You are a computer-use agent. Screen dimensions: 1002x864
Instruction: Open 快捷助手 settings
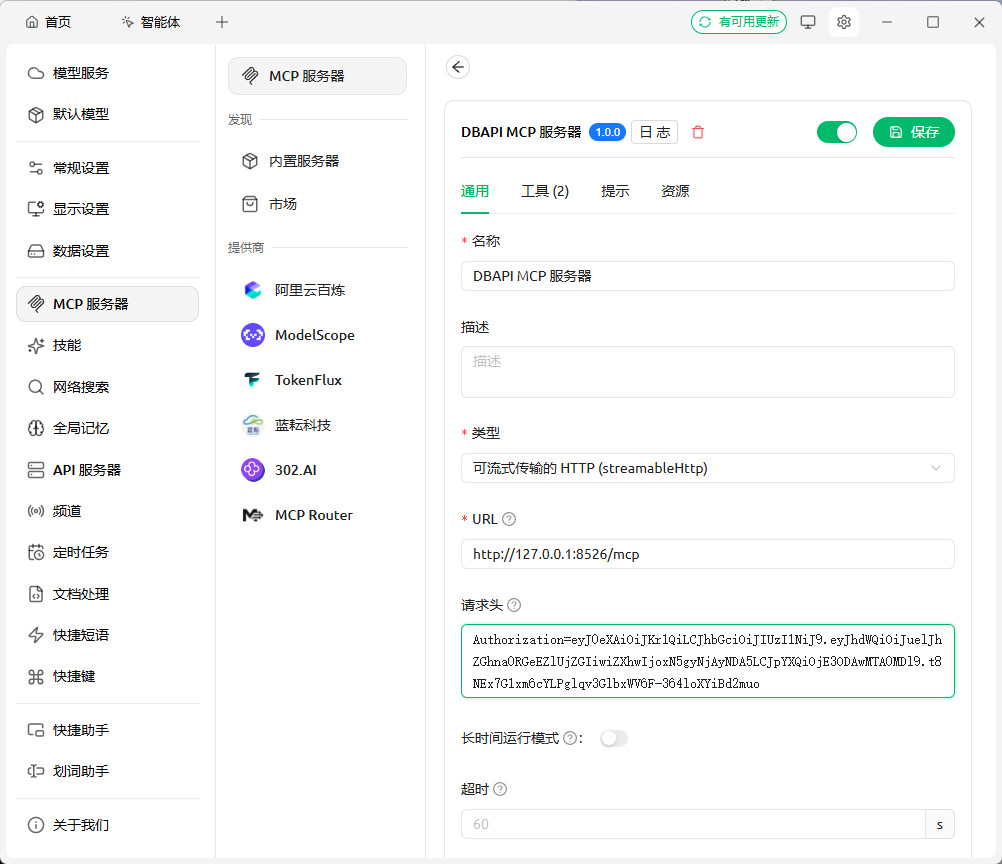[x=107, y=730]
